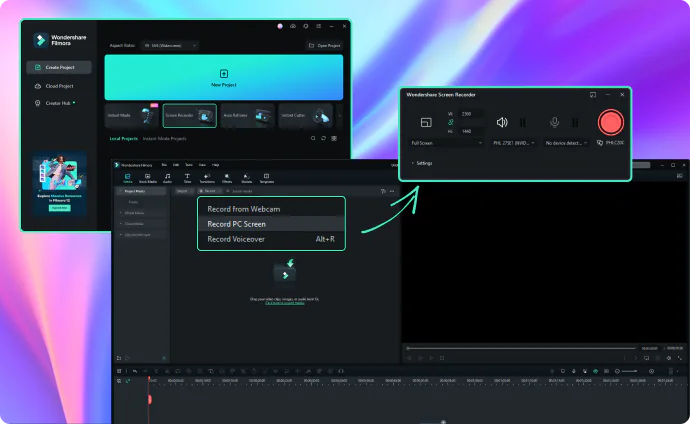Viewport: 690px width, 424px height.
Task: Open the File menu in the editor
Action: pyautogui.click(x=164, y=165)
